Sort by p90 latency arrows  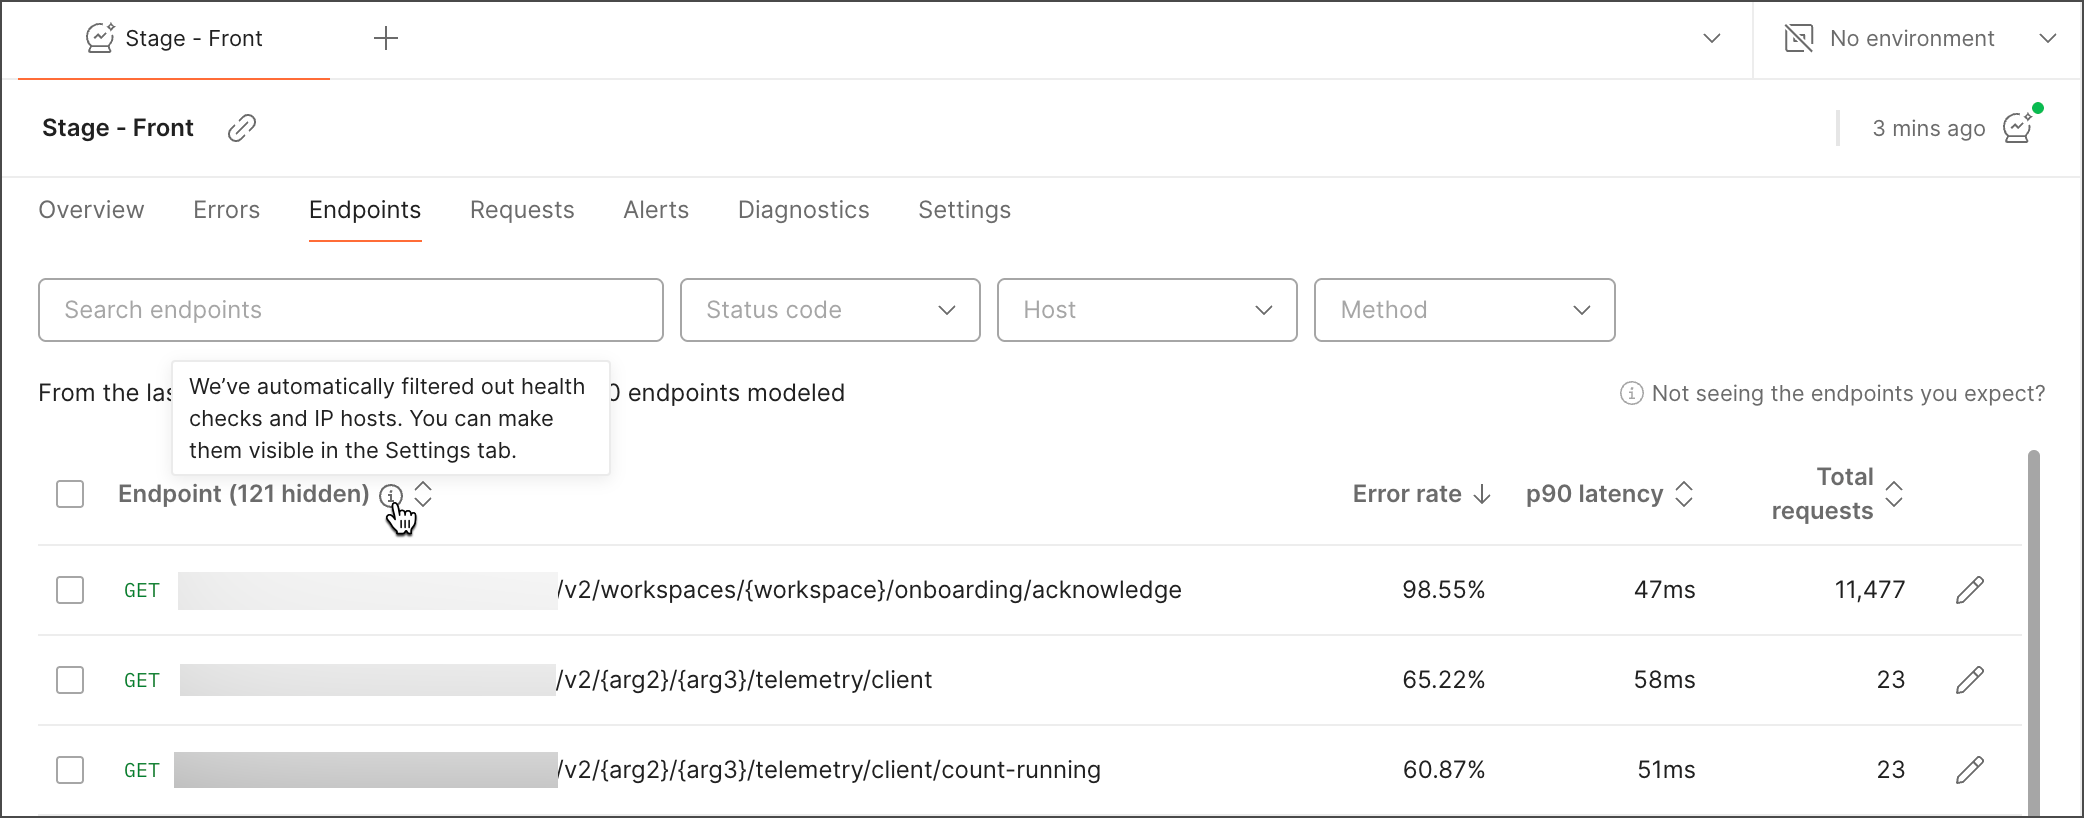point(1684,494)
